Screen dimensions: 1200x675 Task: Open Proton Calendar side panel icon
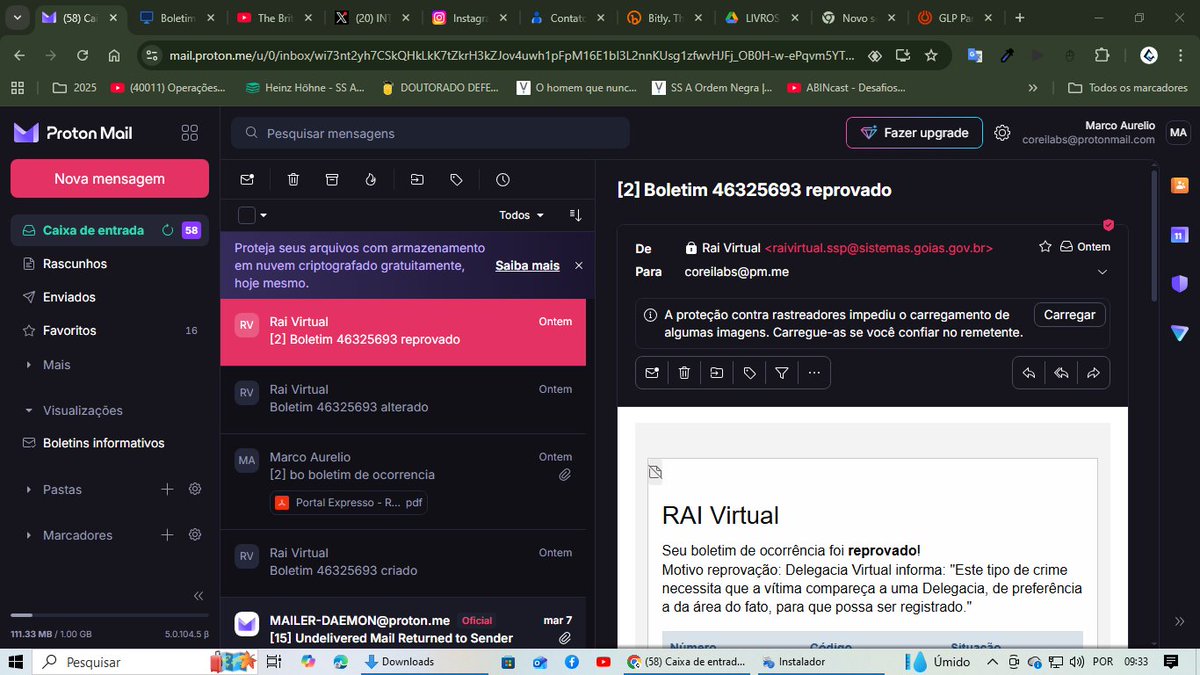(x=1180, y=235)
